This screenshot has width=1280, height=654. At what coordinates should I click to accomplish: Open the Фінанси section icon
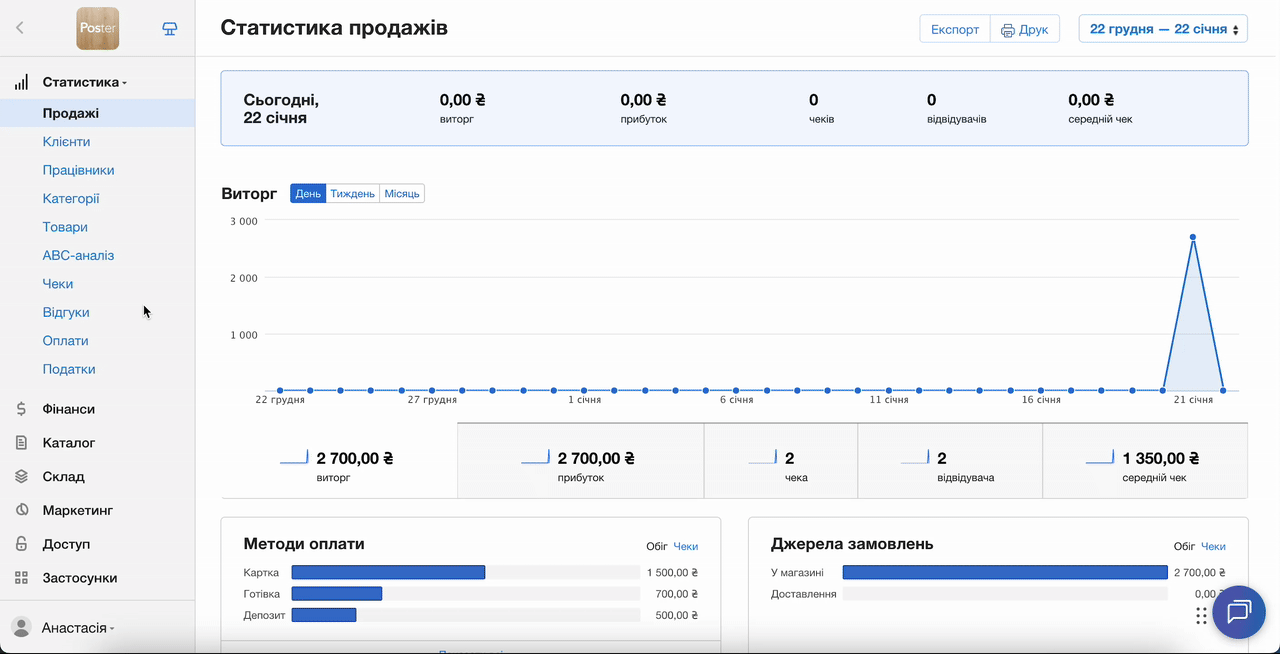tap(21, 409)
